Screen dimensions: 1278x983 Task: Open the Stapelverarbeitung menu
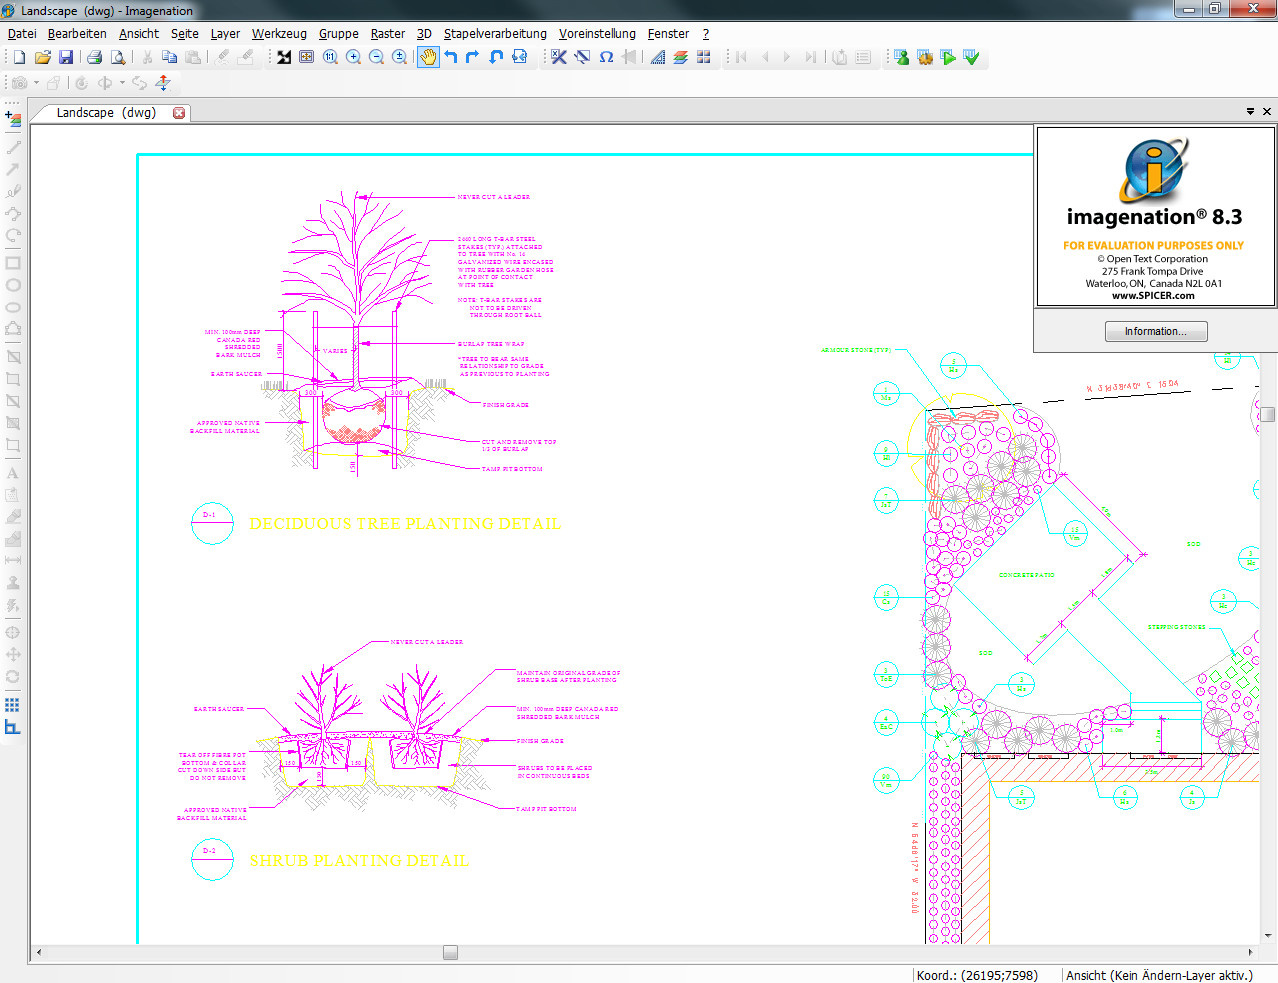pos(495,33)
